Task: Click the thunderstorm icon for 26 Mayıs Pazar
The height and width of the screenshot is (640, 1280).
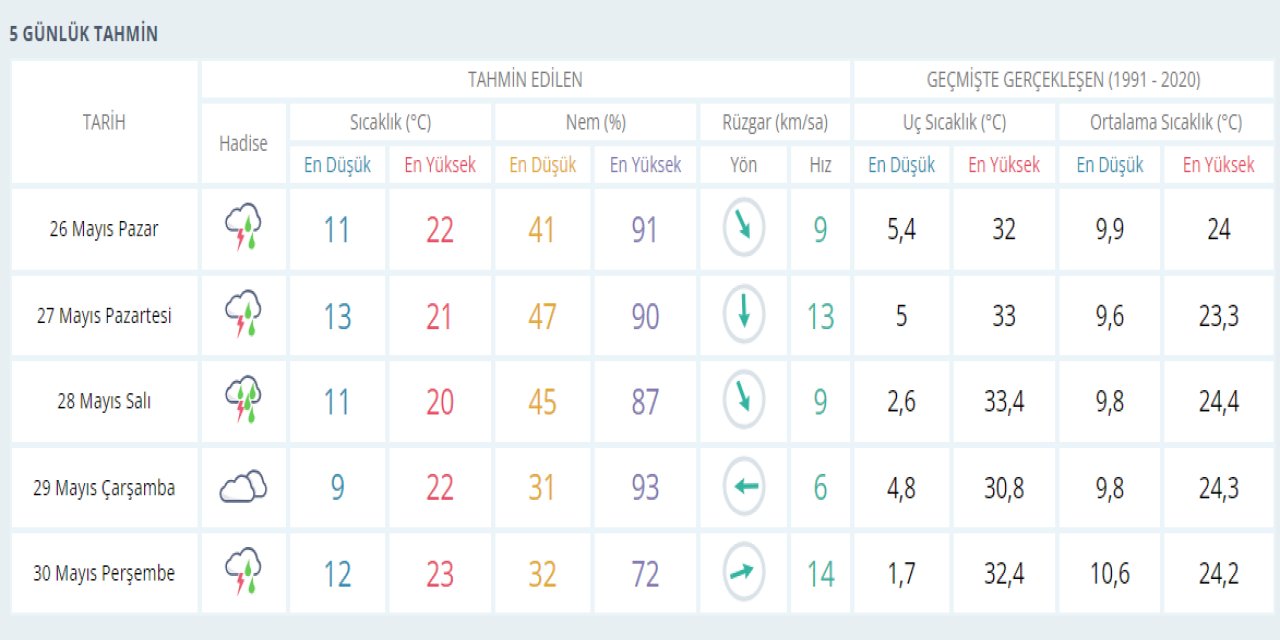Action: coord(243,228)
